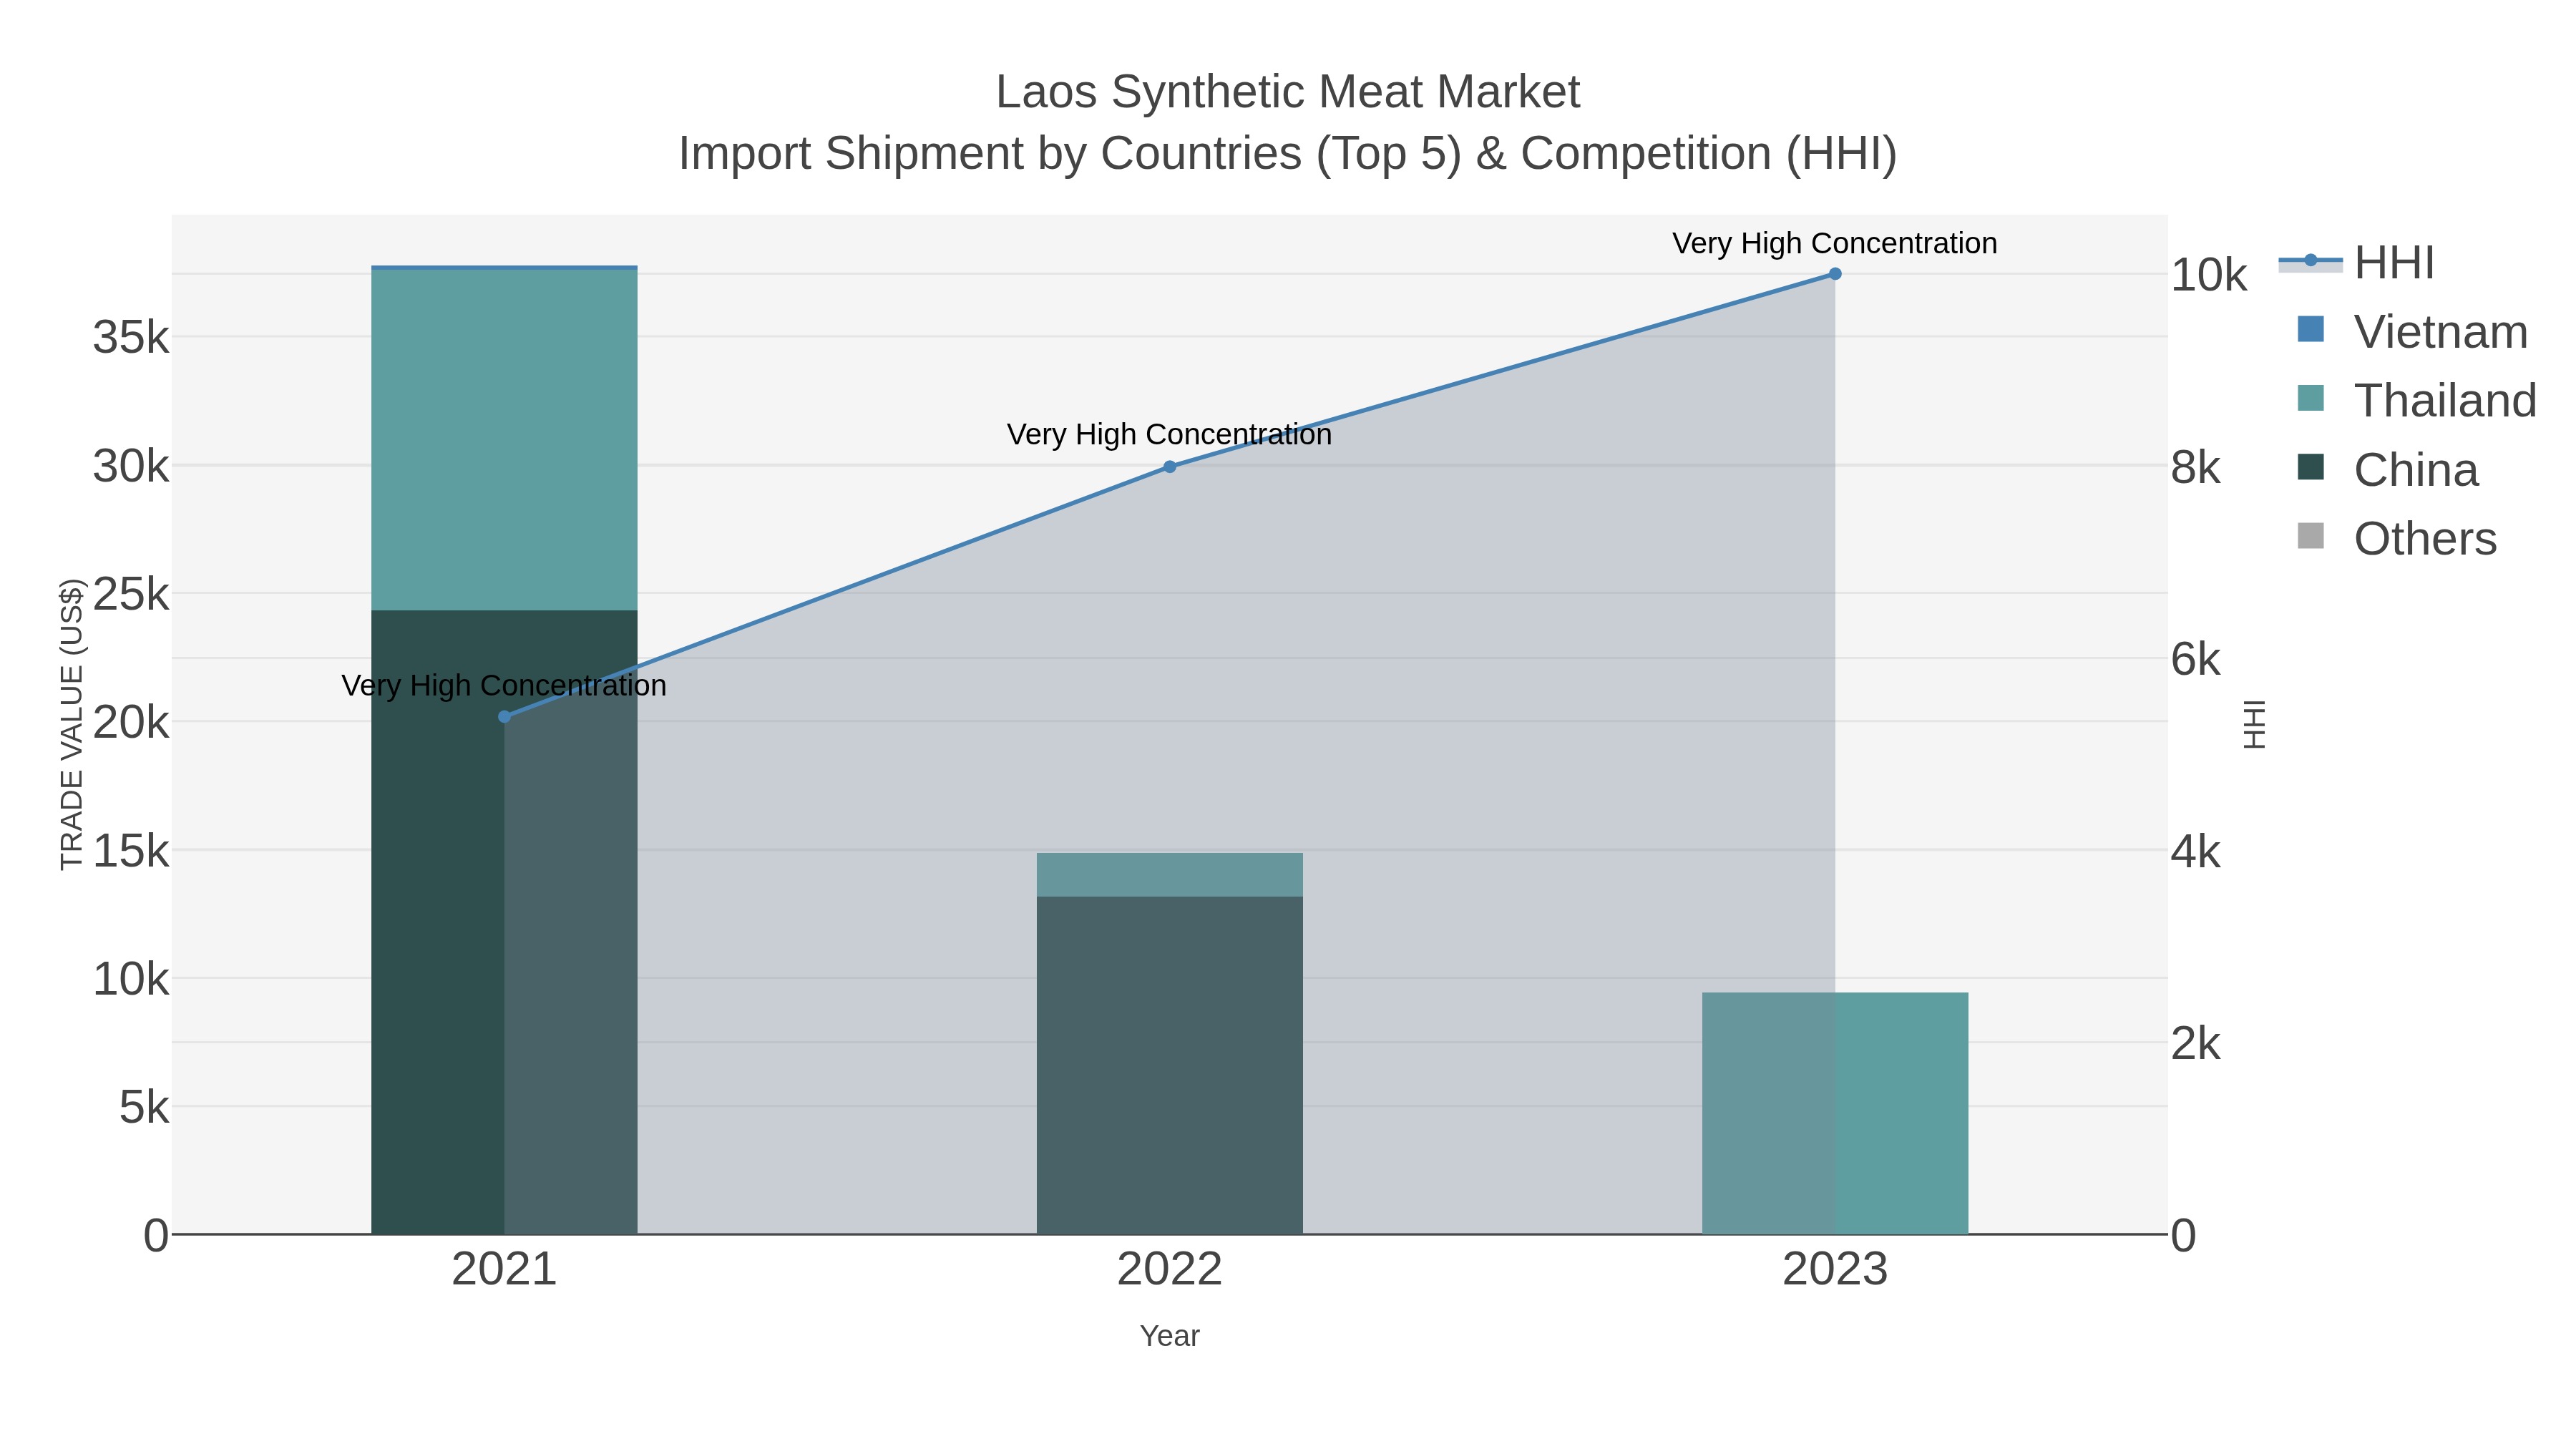
Task: Click the TRADE VALUE (US$) axis title
Action: tap(72, 724)
